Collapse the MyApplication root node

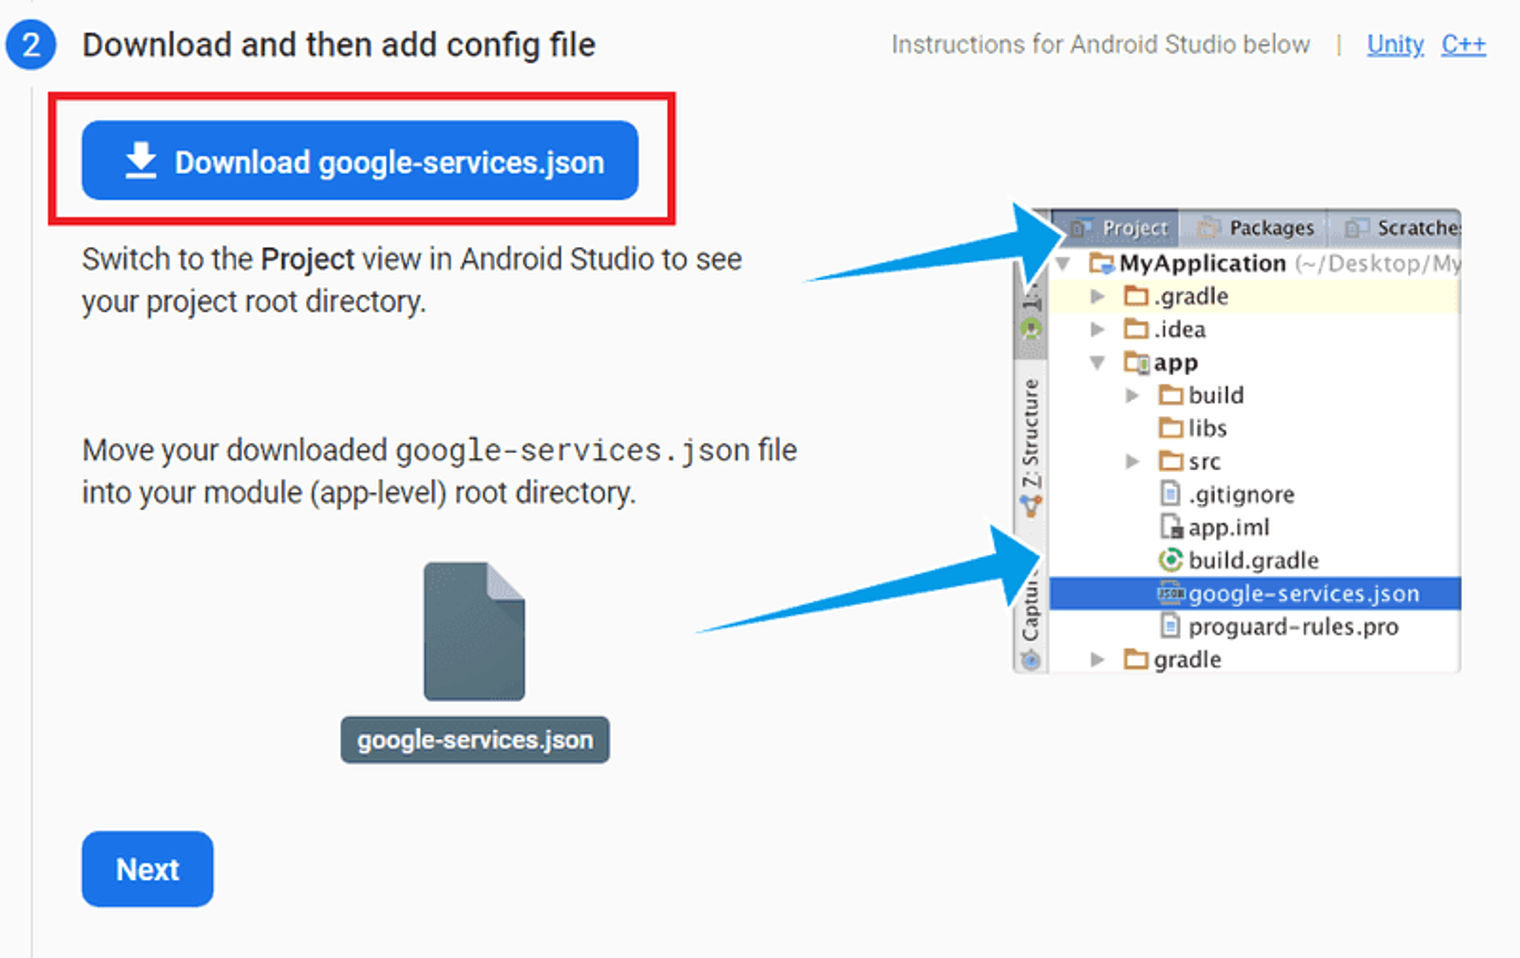click(x=1064, y=264)
